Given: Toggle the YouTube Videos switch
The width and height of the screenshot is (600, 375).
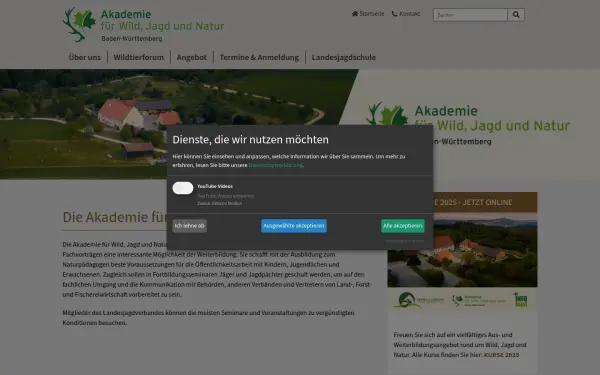Looking at the screenshot, I should click(x=183, y=188).
